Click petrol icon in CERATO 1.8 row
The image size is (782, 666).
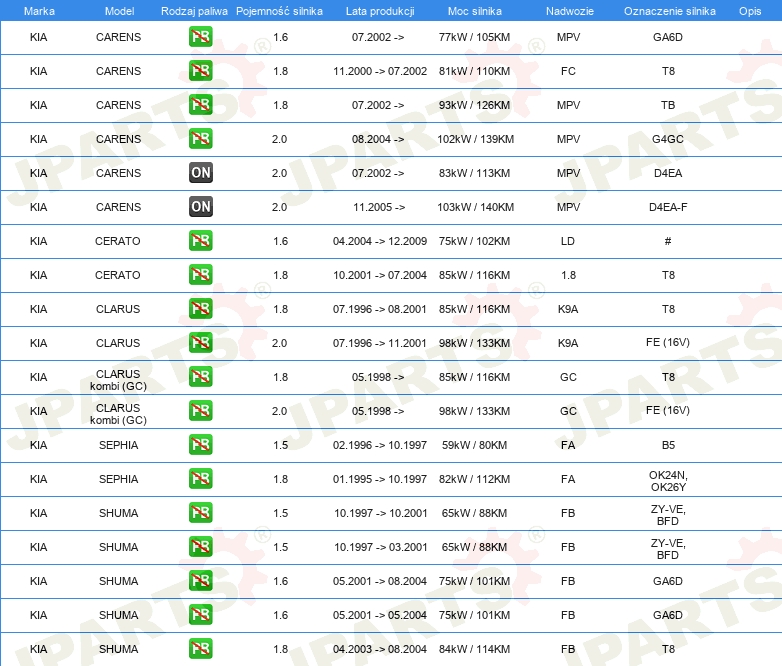pos(200,274)
